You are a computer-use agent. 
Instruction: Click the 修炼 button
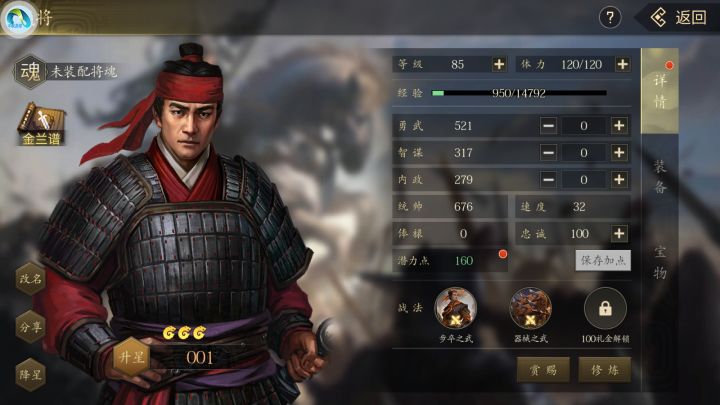[604, 370]
